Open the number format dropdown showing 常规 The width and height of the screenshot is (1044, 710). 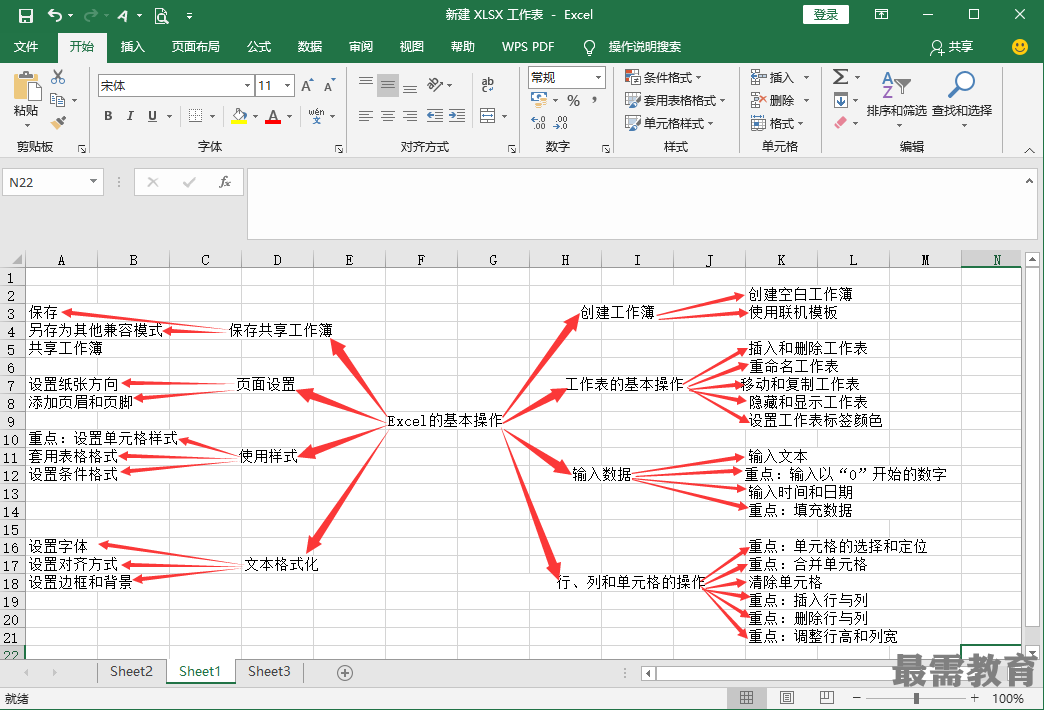pos(598,77)
